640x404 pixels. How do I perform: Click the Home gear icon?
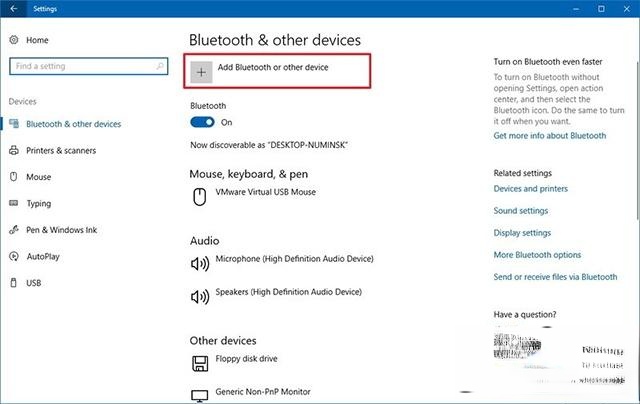14,40
